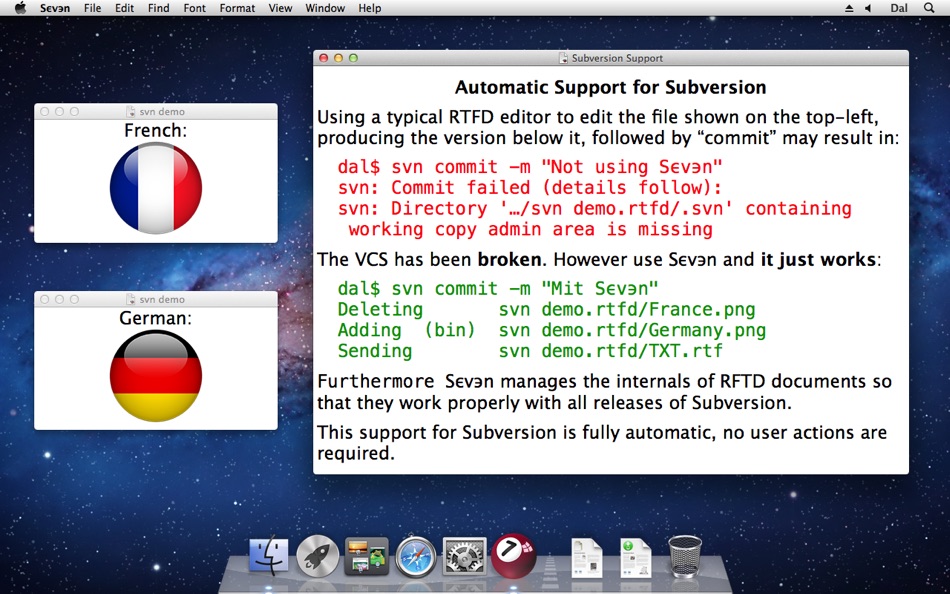
Task: Click the "French:" text
Action: click(156, 130)
